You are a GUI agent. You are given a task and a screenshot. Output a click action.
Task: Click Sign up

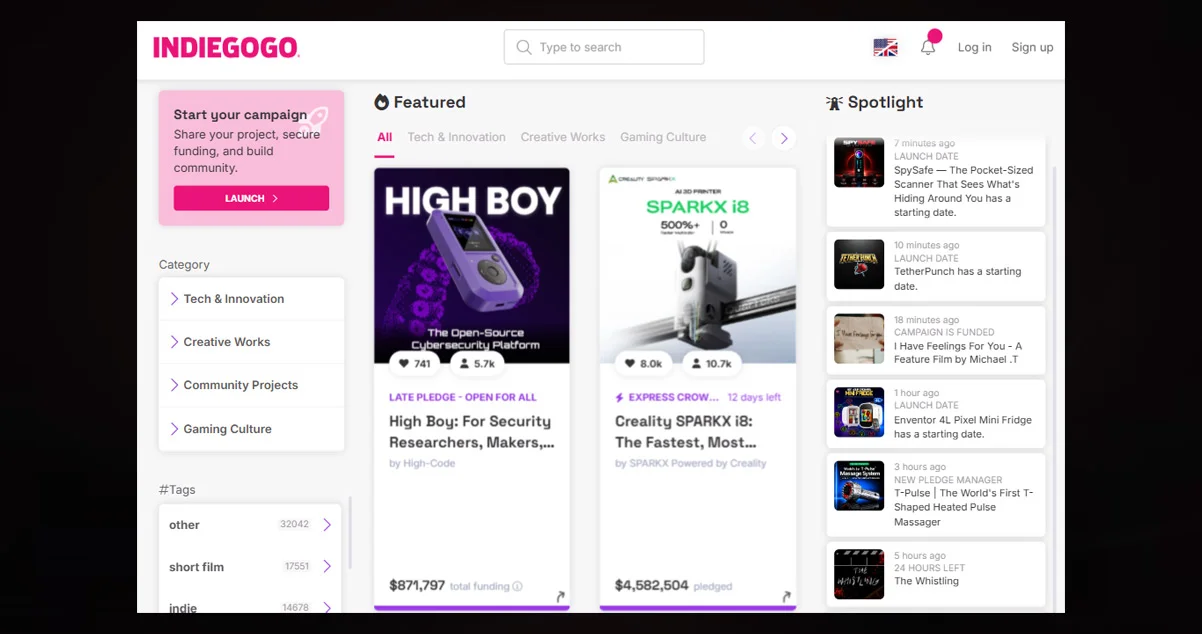1032,47
